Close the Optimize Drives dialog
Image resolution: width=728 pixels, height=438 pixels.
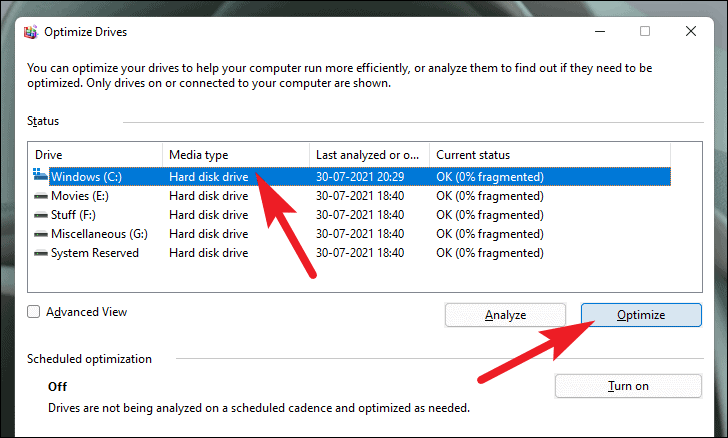(x=691, y=31)
